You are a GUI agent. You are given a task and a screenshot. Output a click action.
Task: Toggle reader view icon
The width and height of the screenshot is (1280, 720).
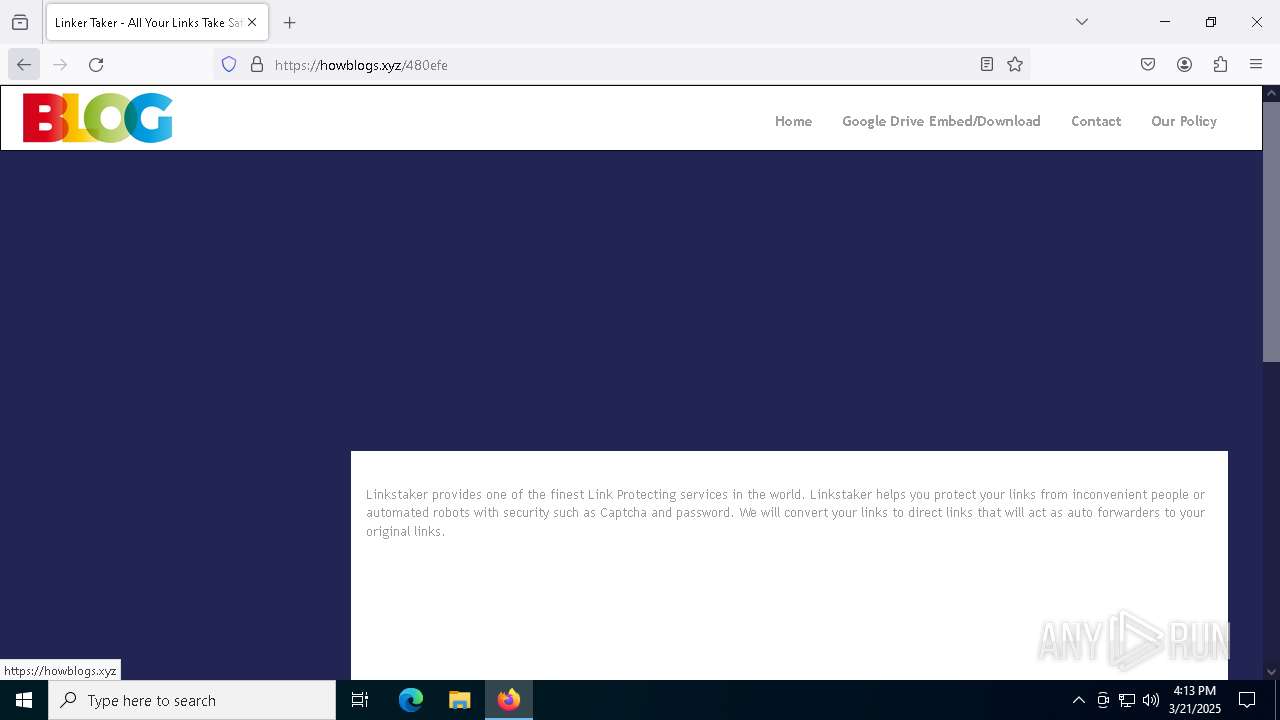[x=987, y=65]
